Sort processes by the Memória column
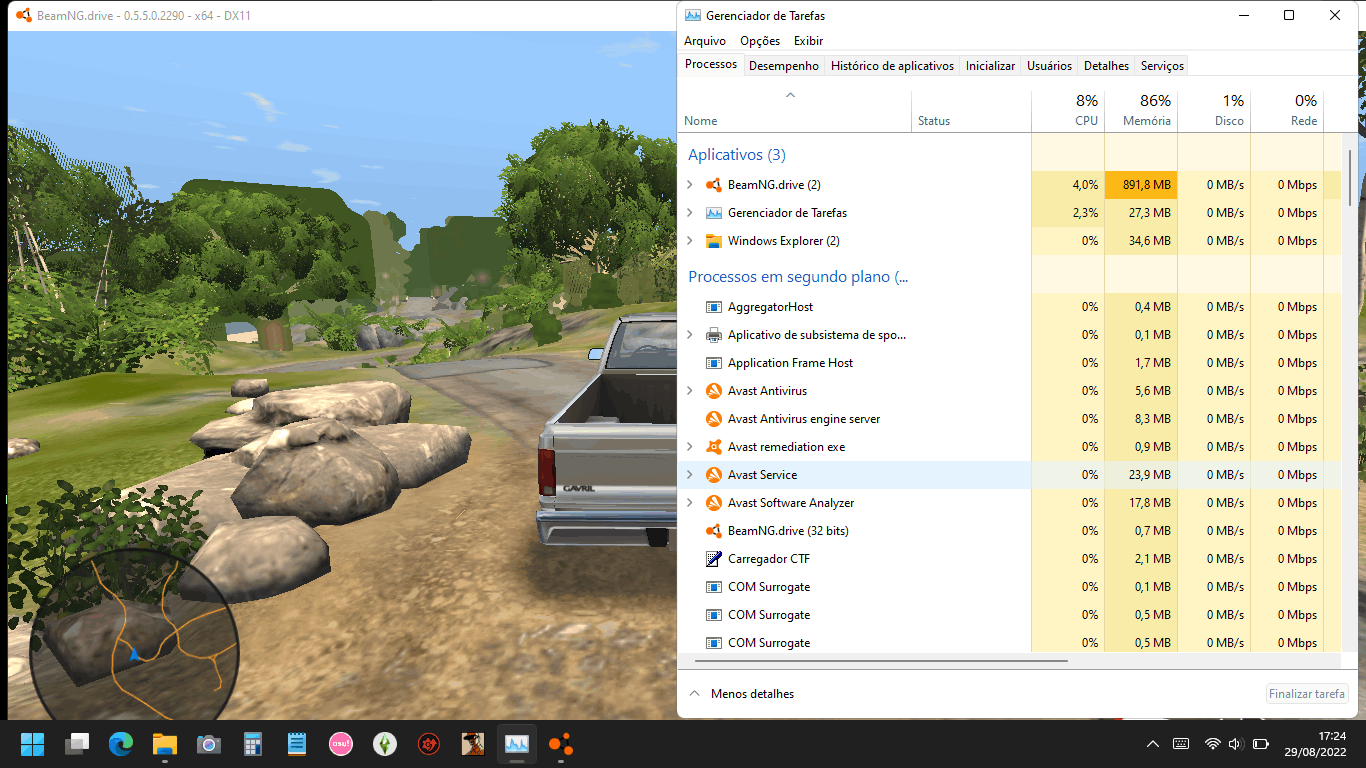 click(x=1141, y=111)
